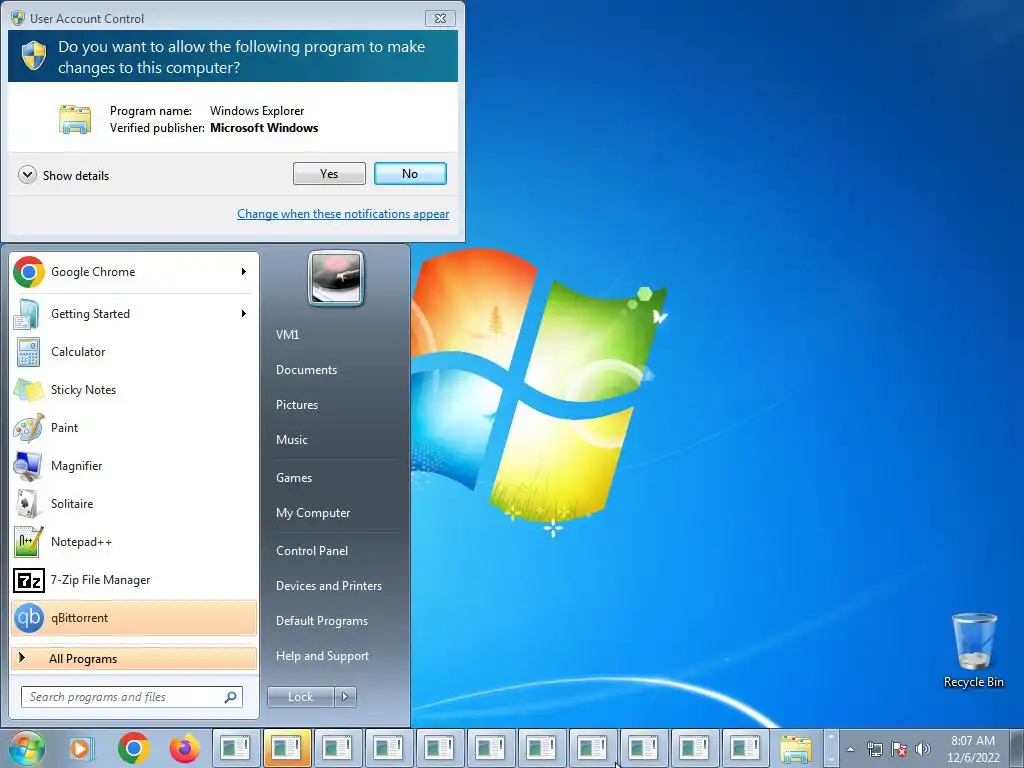Expand Getting Started submenu arrow
Screen dimensions: 1024x768
pos(244,314)
